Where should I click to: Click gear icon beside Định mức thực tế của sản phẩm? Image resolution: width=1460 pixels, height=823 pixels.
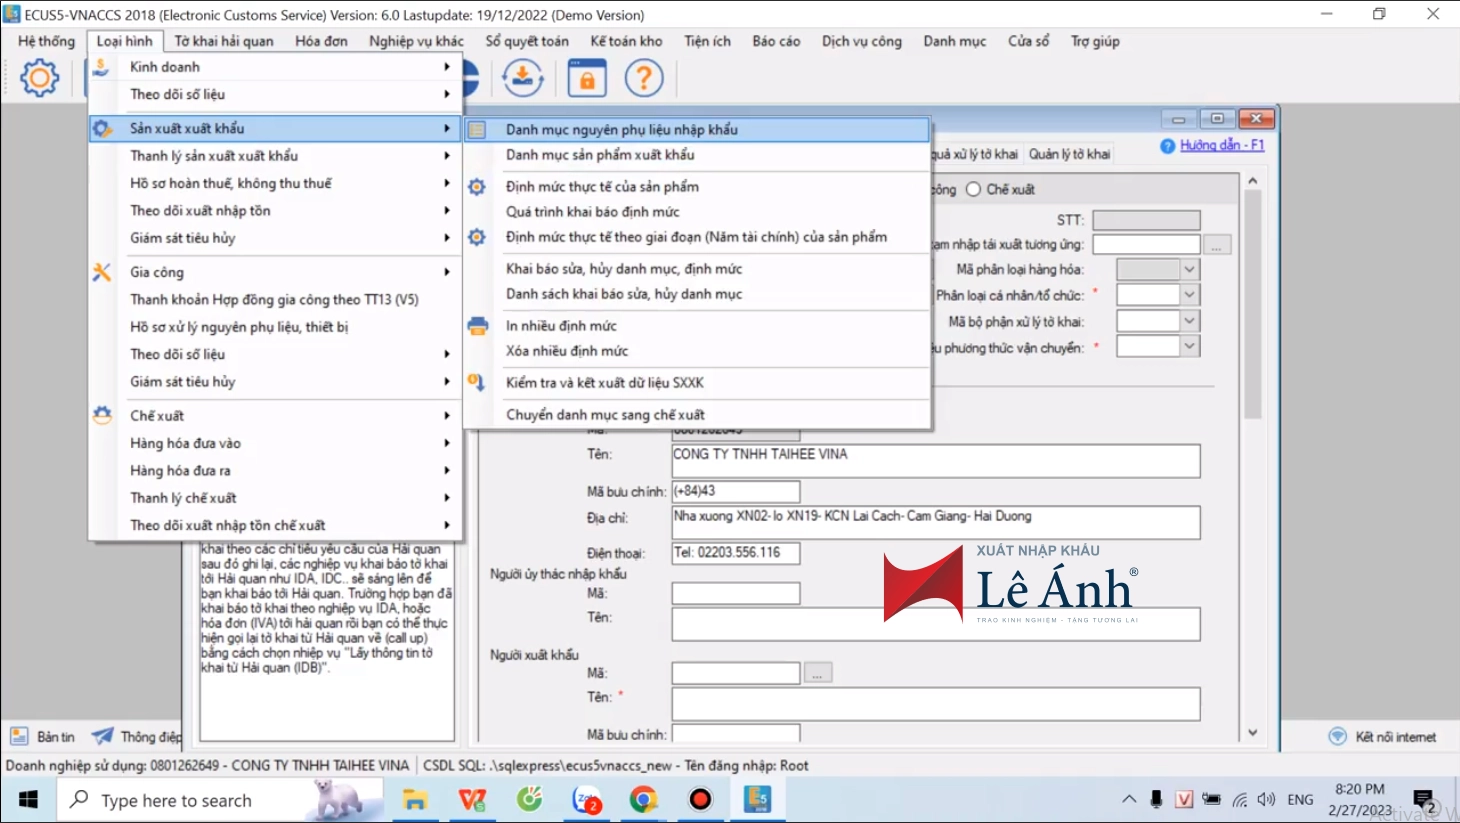pyautogui.click(x=478, y=187)
